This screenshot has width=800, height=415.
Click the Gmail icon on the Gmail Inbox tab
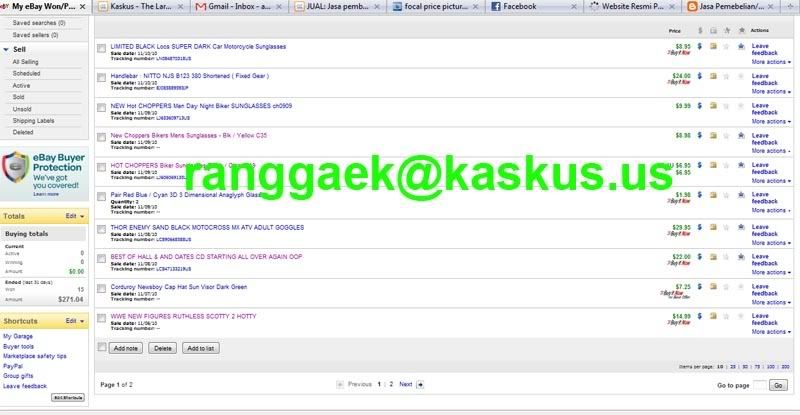(201, 7)
